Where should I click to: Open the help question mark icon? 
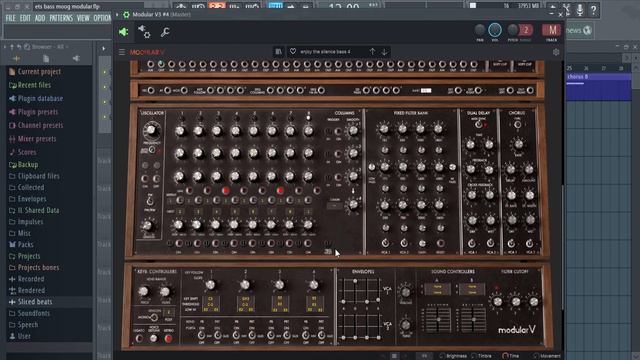[x=593, y=9]
